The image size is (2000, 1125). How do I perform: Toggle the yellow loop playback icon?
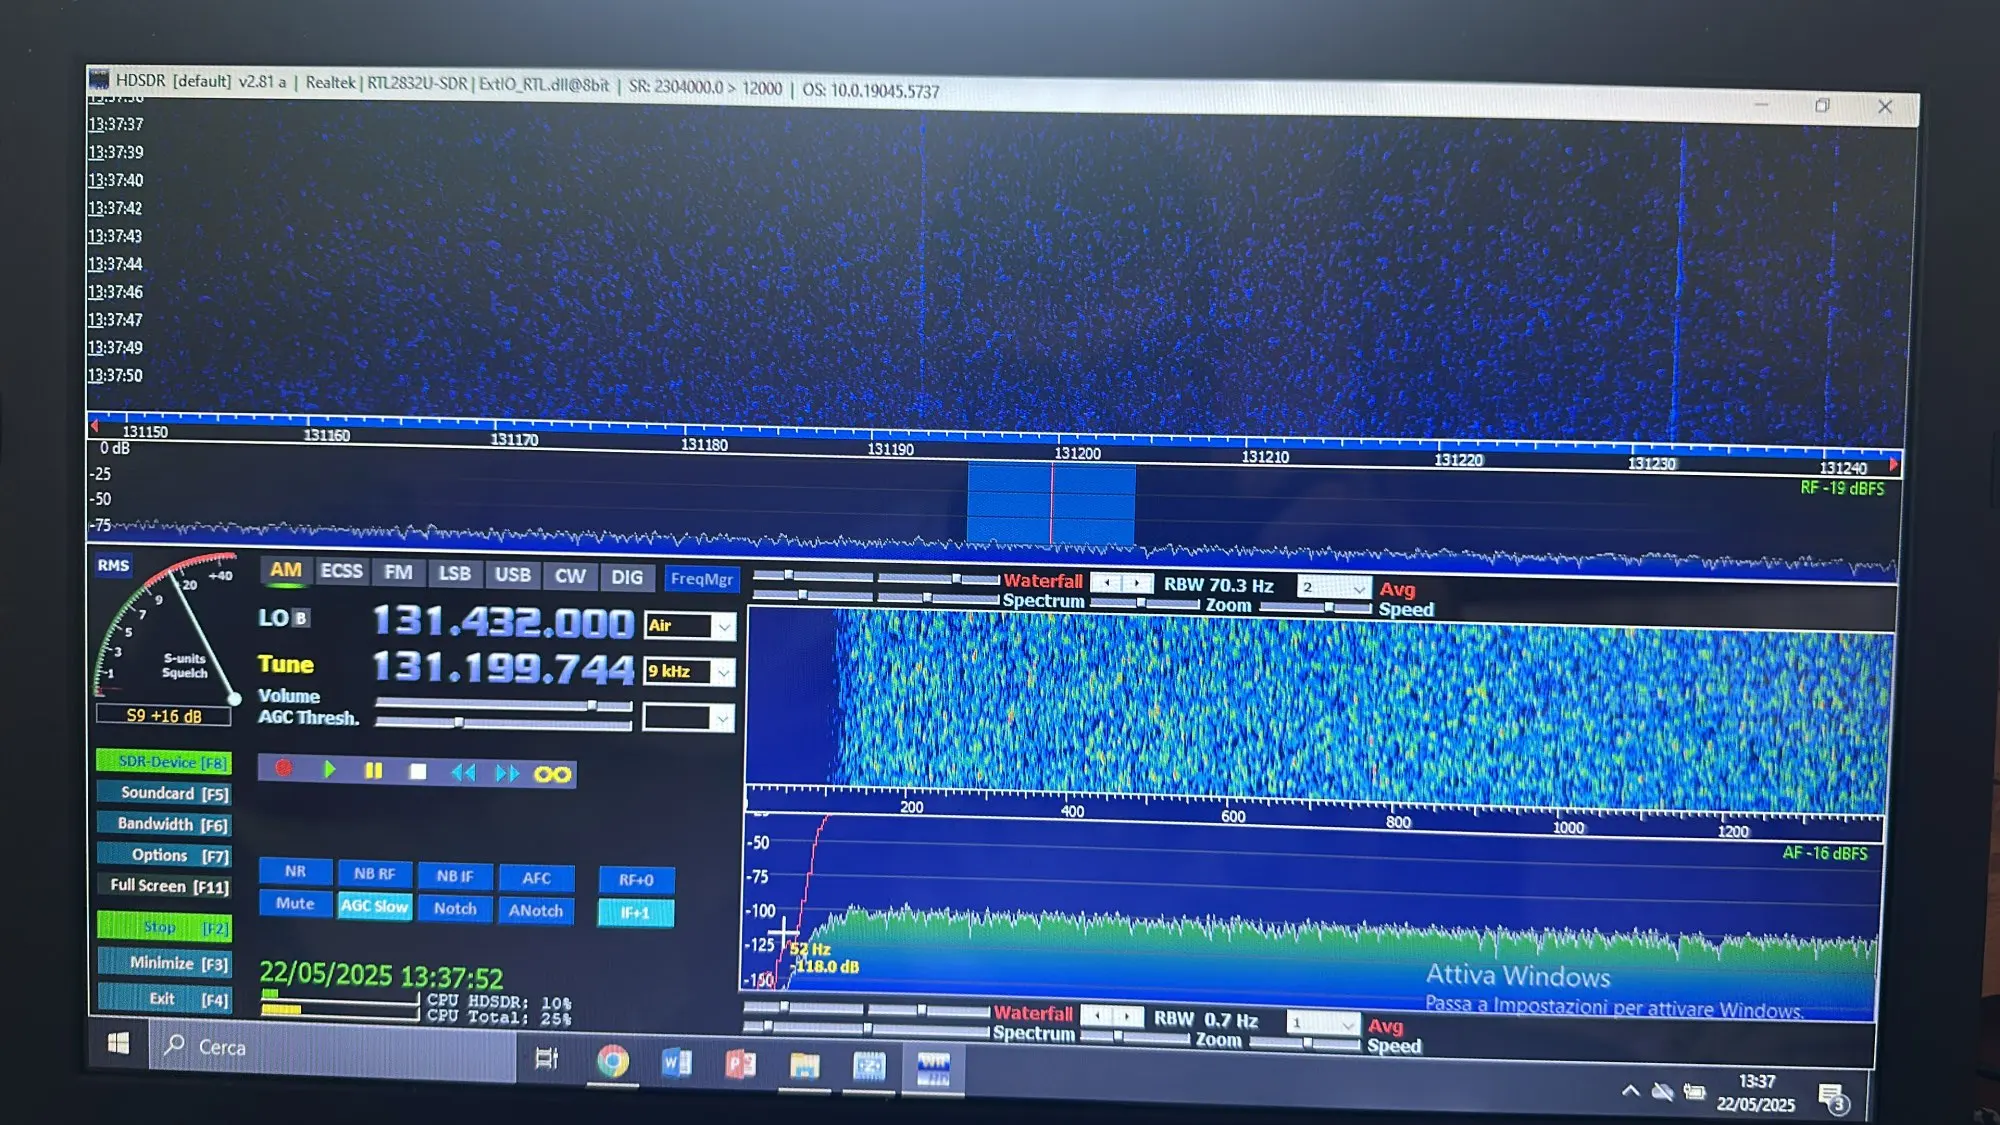pos(552,775)
